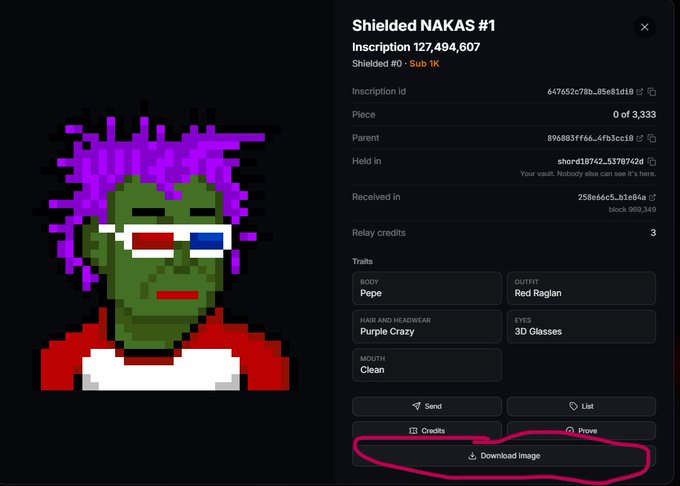Click the Relay credits value 3
680x486 pixels.
(653, 233)
